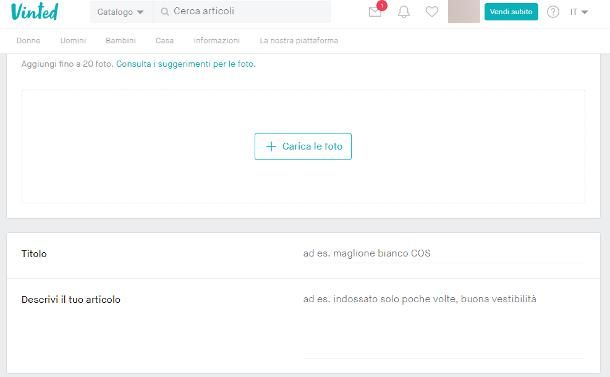Click the Titolo label text
Image resolution: width=610 pixels, height=377 pixels.
click(34, 254)
